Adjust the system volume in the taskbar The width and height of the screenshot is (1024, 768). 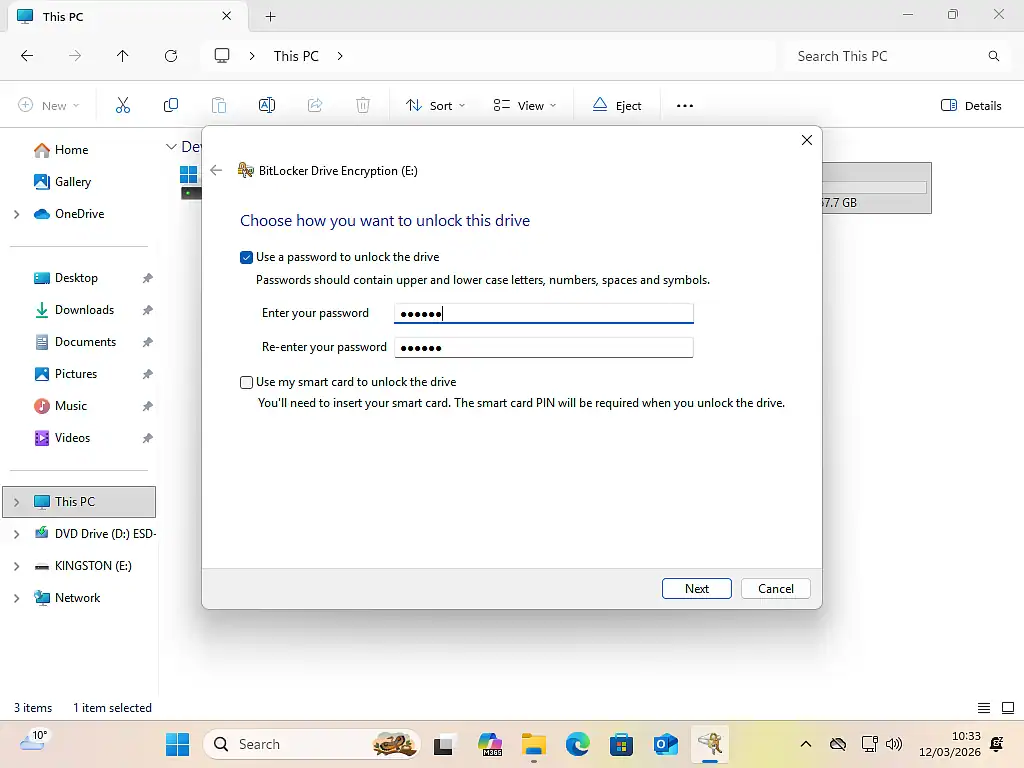[x=894, y=744]
